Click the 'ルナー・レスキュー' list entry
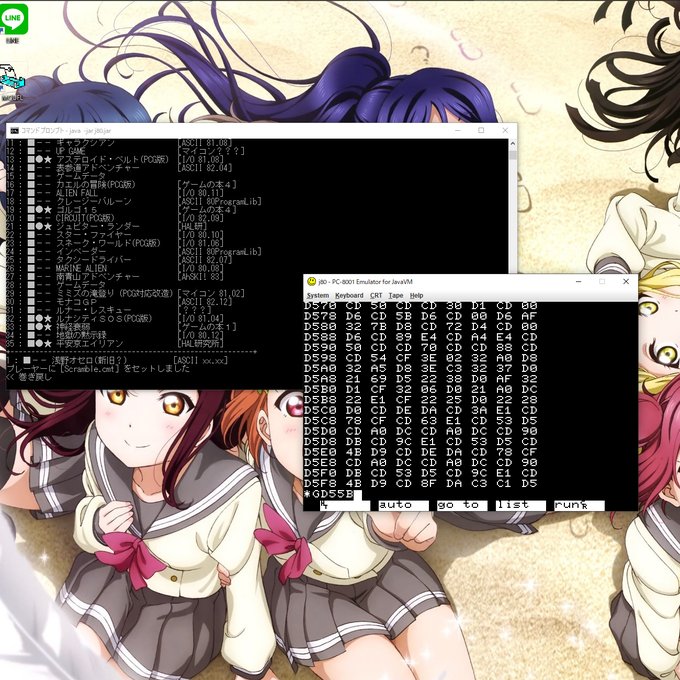Screen dimensions: 680x680 pos(94,310)
